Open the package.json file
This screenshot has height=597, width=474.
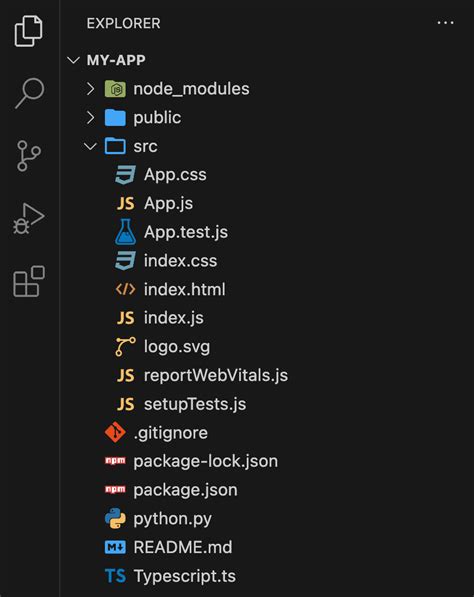pos(185,490)
